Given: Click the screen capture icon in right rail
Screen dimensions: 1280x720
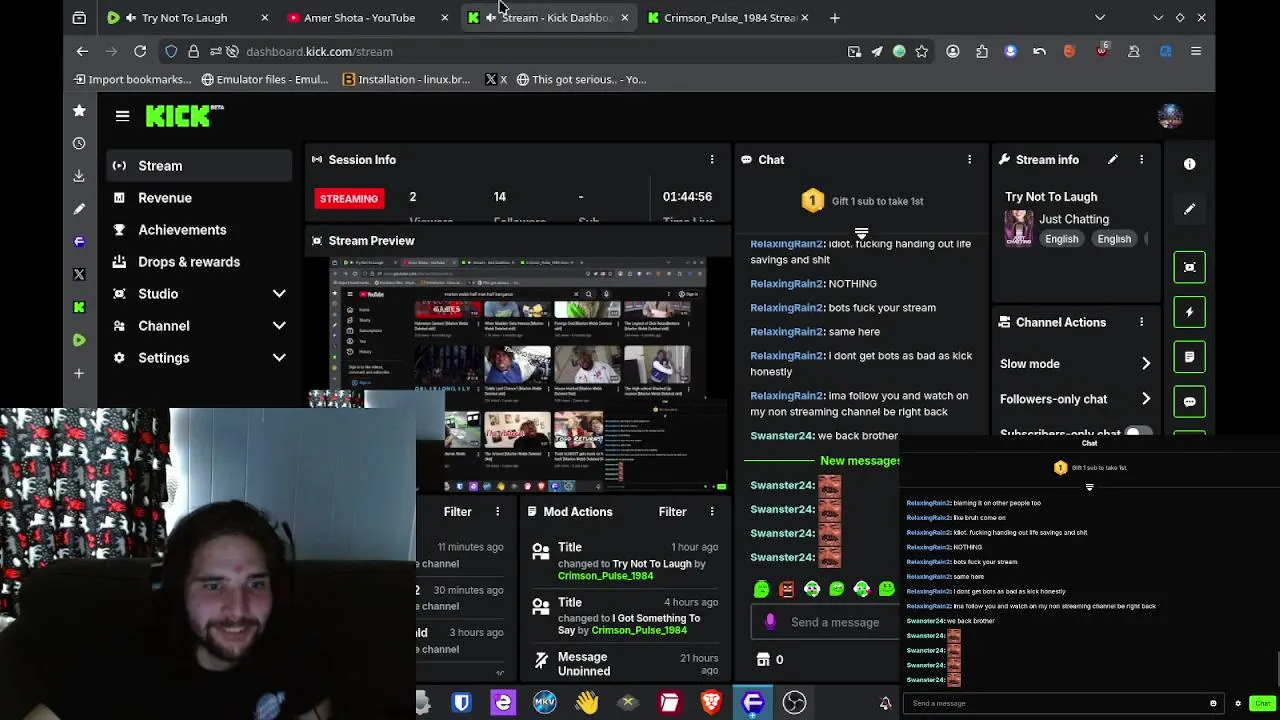Looking at the screenshot, I should (x=1190, y=267).
